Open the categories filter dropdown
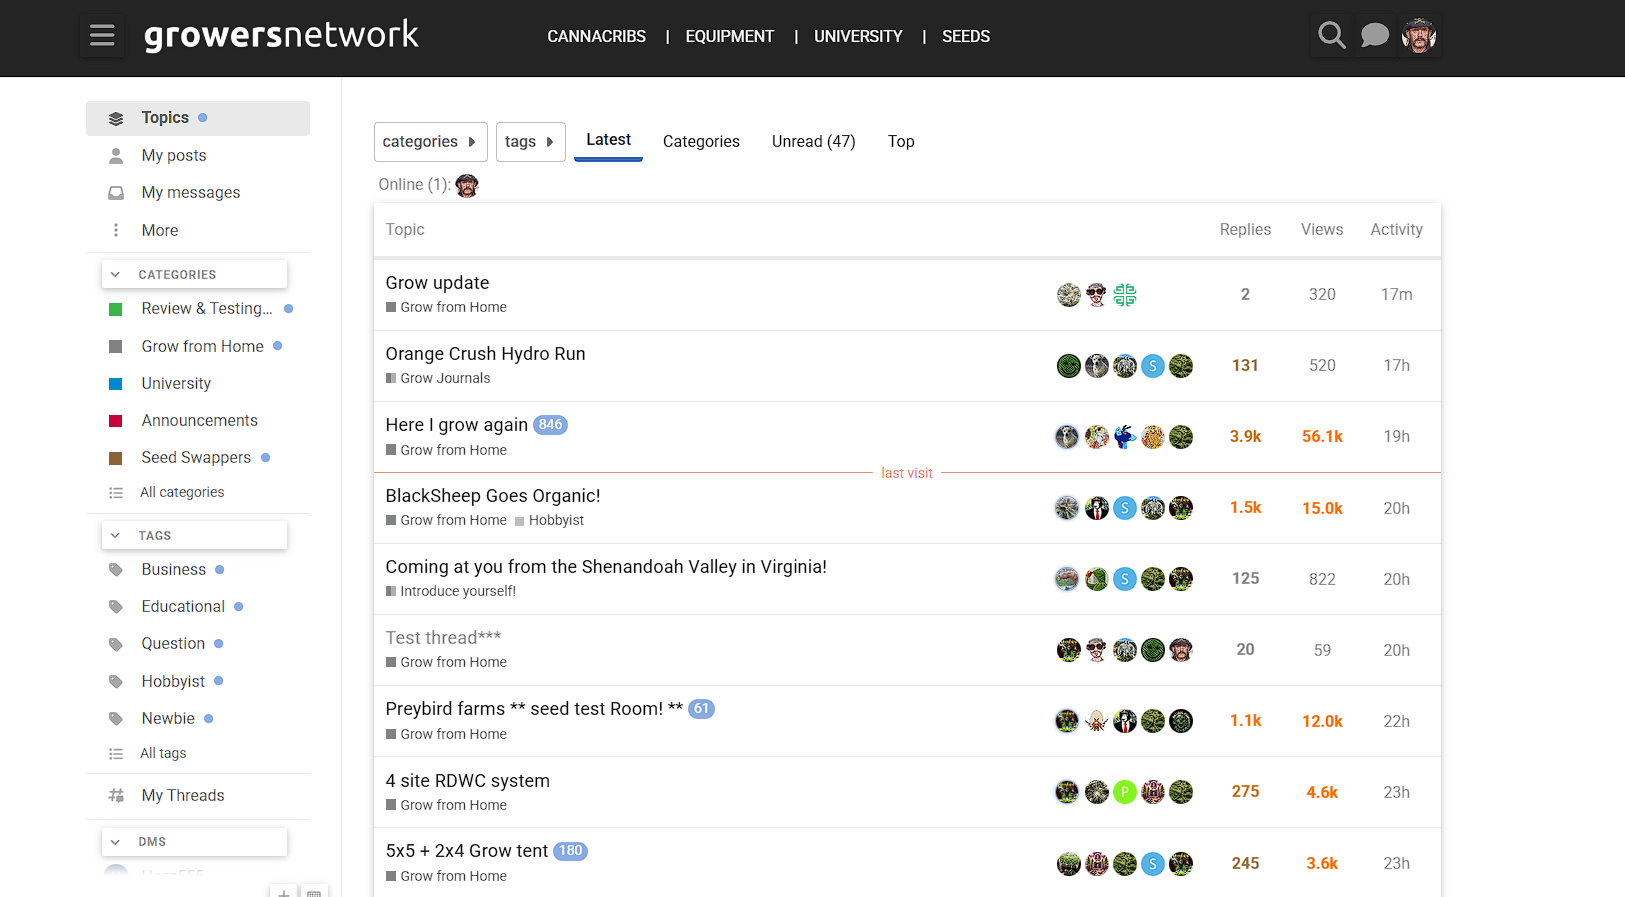The height and width of the screenshot is (897, 1625). 430,142
